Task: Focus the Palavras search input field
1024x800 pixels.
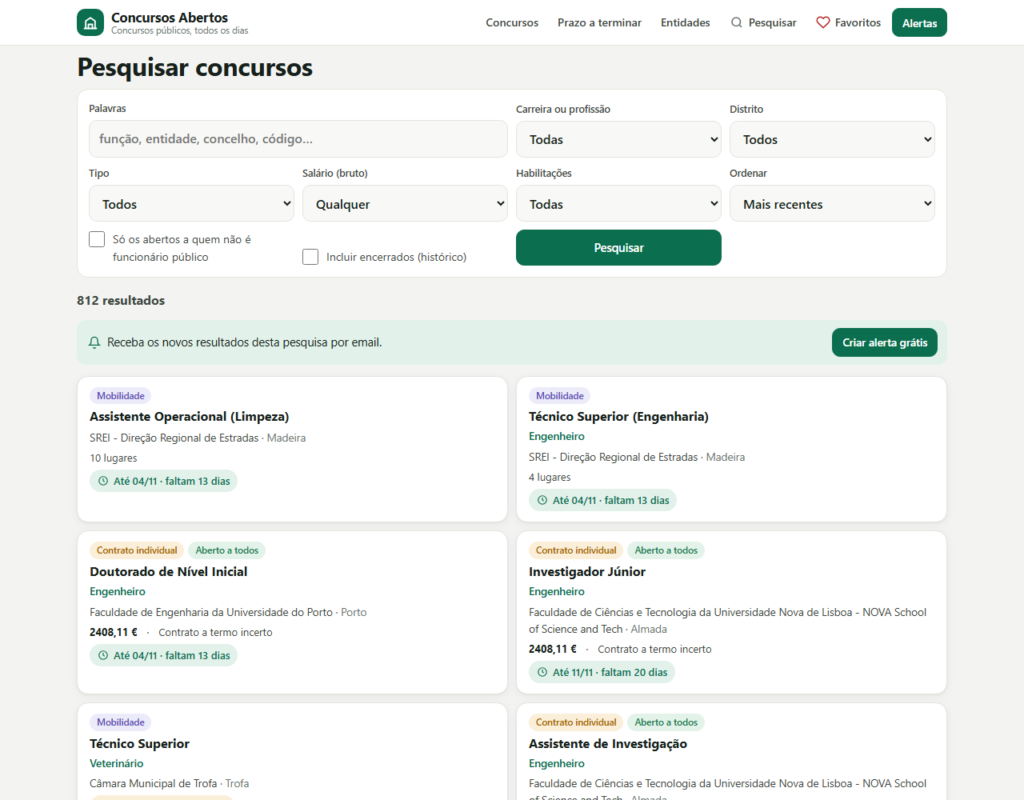Action: point(298,139)
